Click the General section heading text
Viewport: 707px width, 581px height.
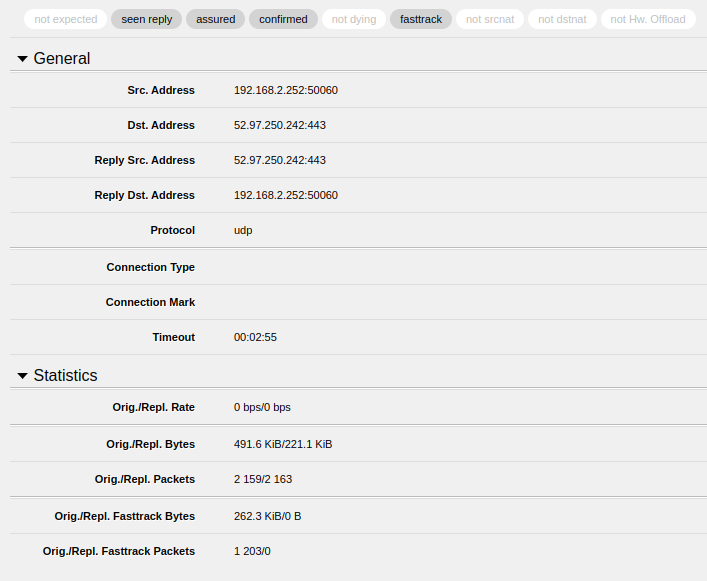click(62, 59)
